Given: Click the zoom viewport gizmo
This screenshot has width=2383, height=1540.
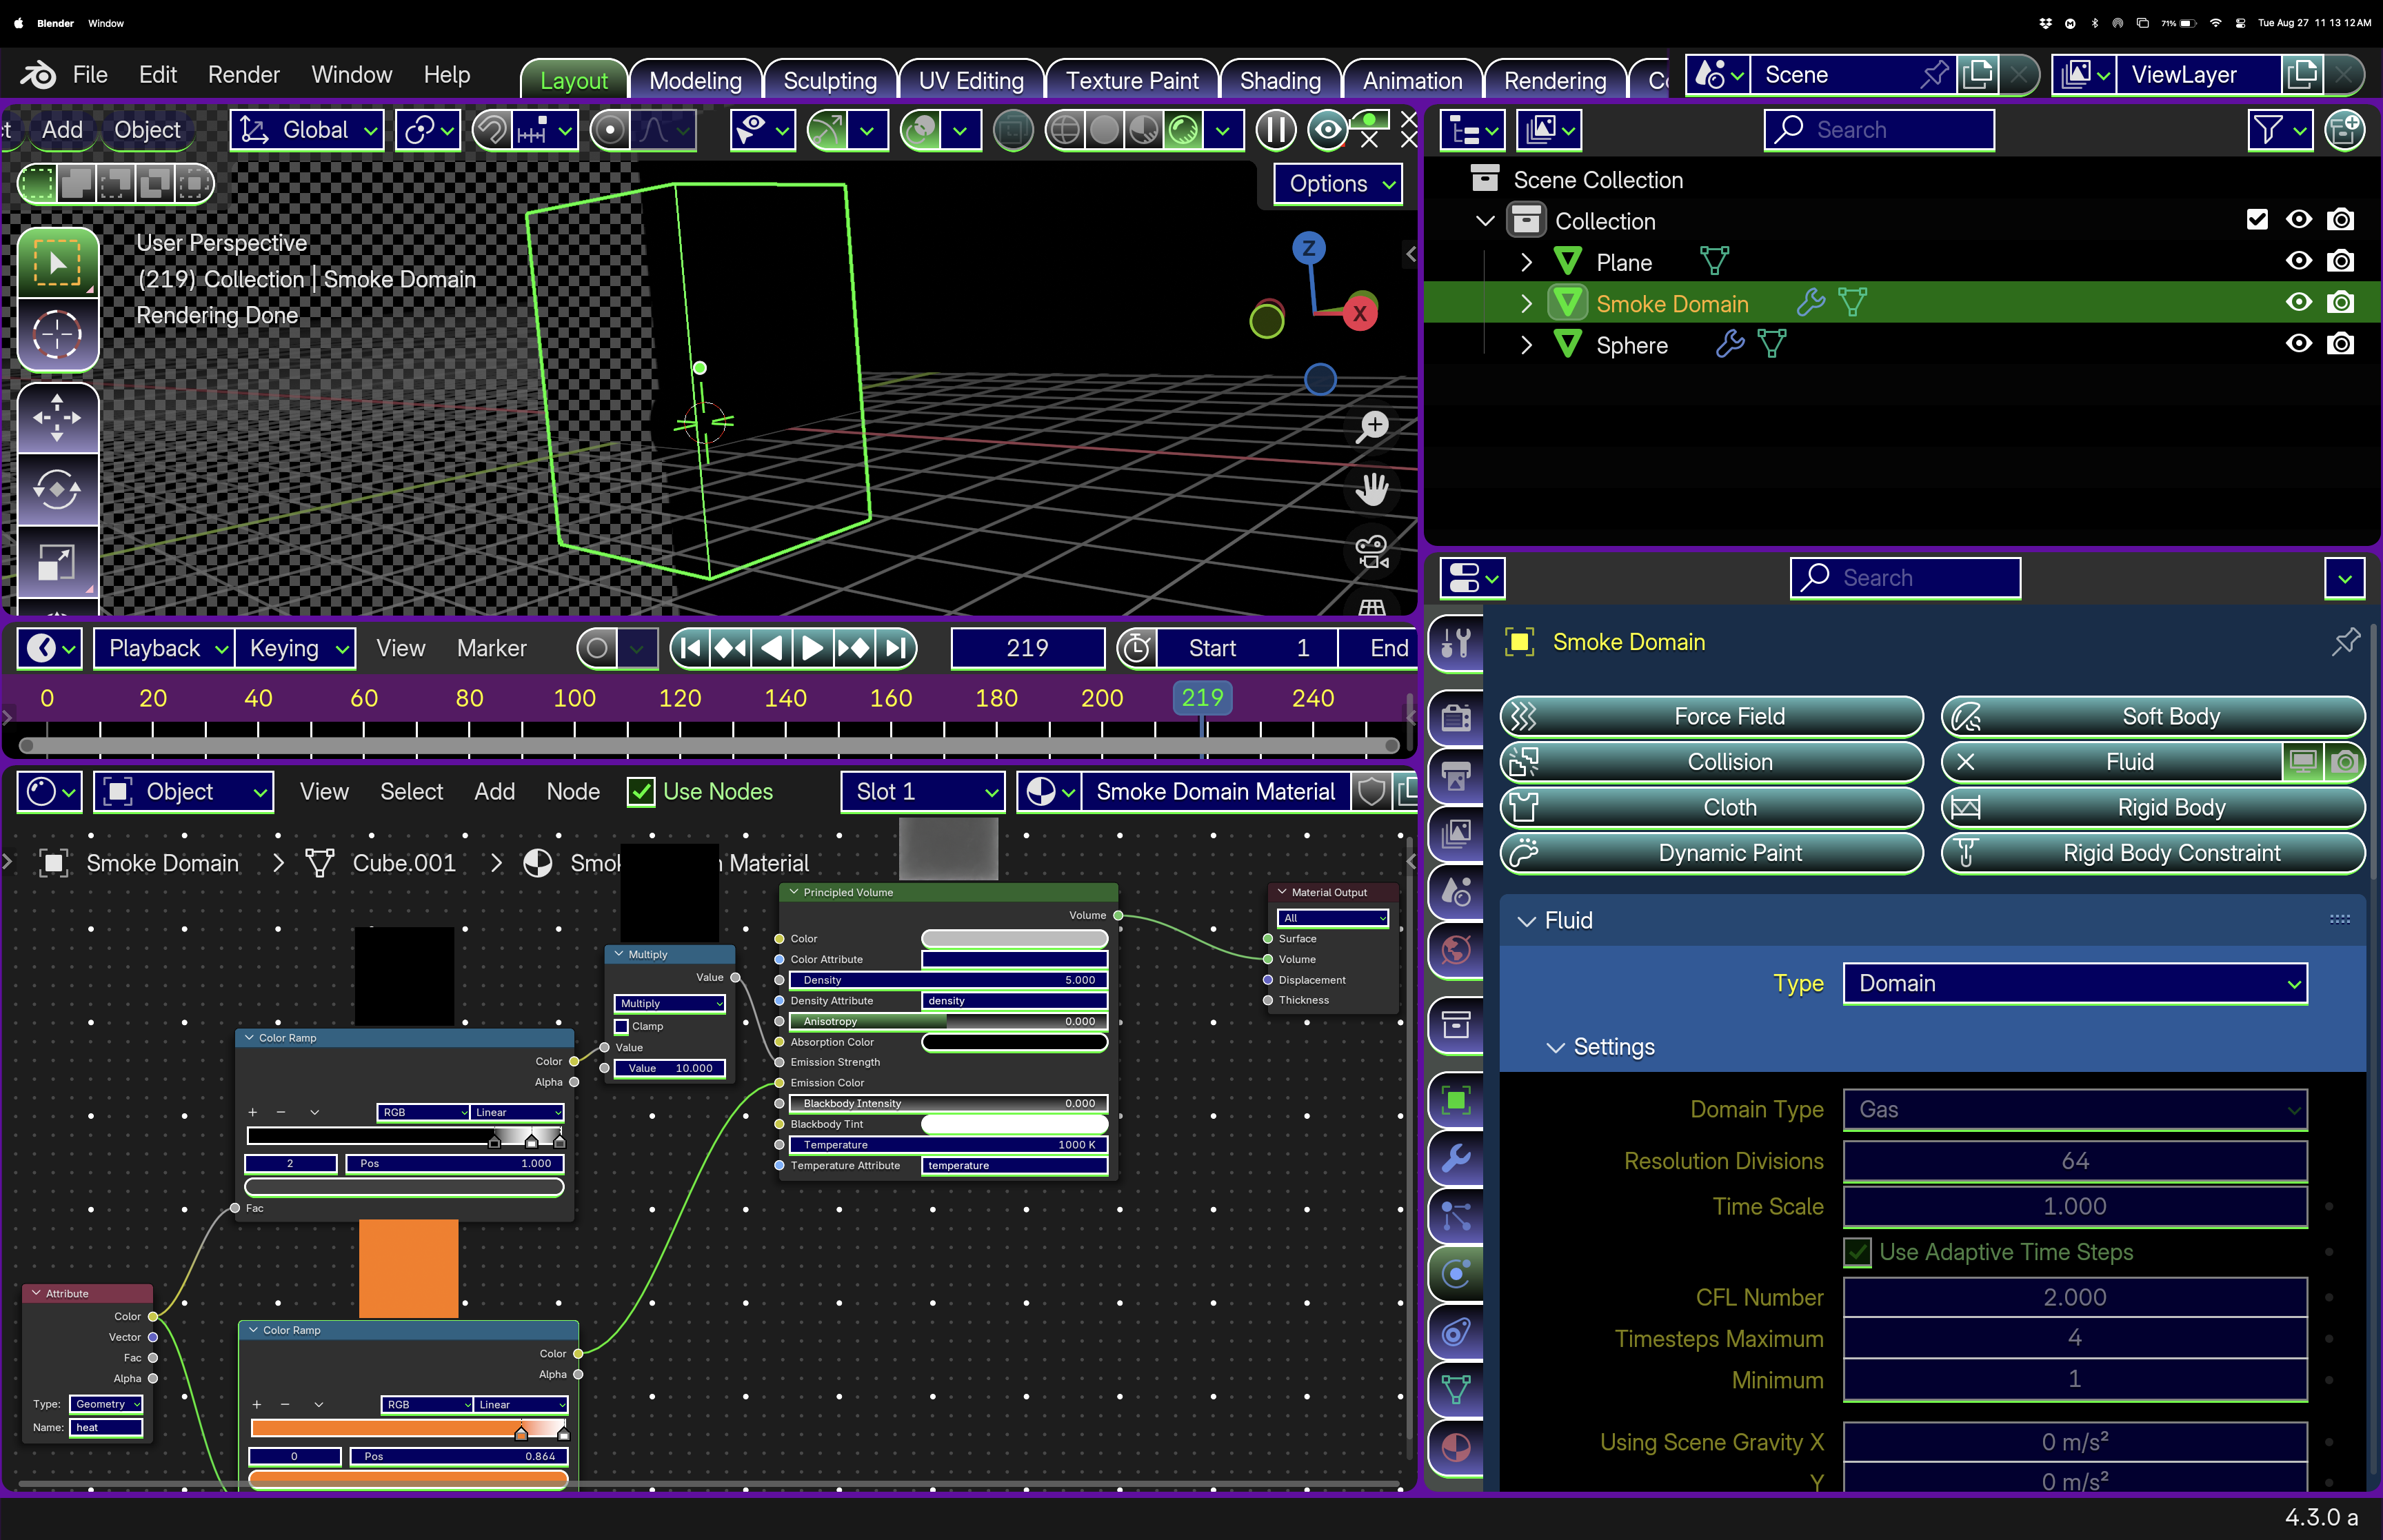Looking at the screenshot, I should click(x=1372, y=426).
